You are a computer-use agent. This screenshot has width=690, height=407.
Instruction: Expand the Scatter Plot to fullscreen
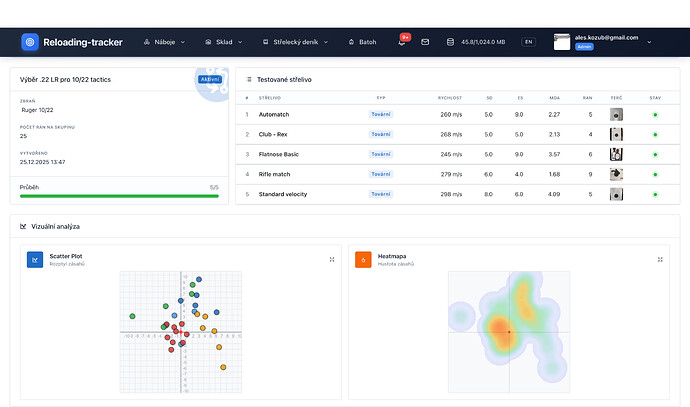click(x=331, y=259)
